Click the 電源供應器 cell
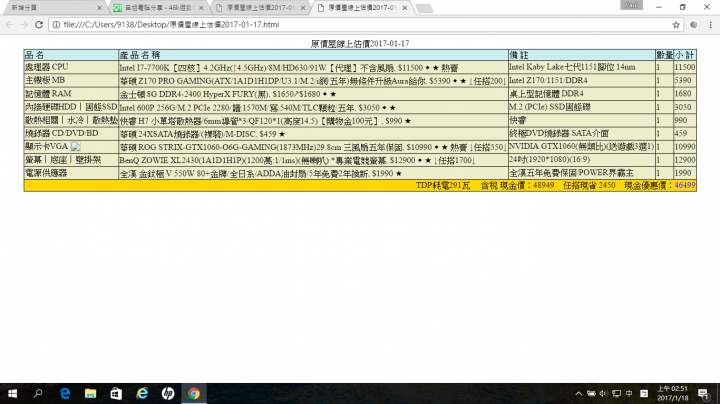This screenshot has height=404, width=720. (71, 174)
